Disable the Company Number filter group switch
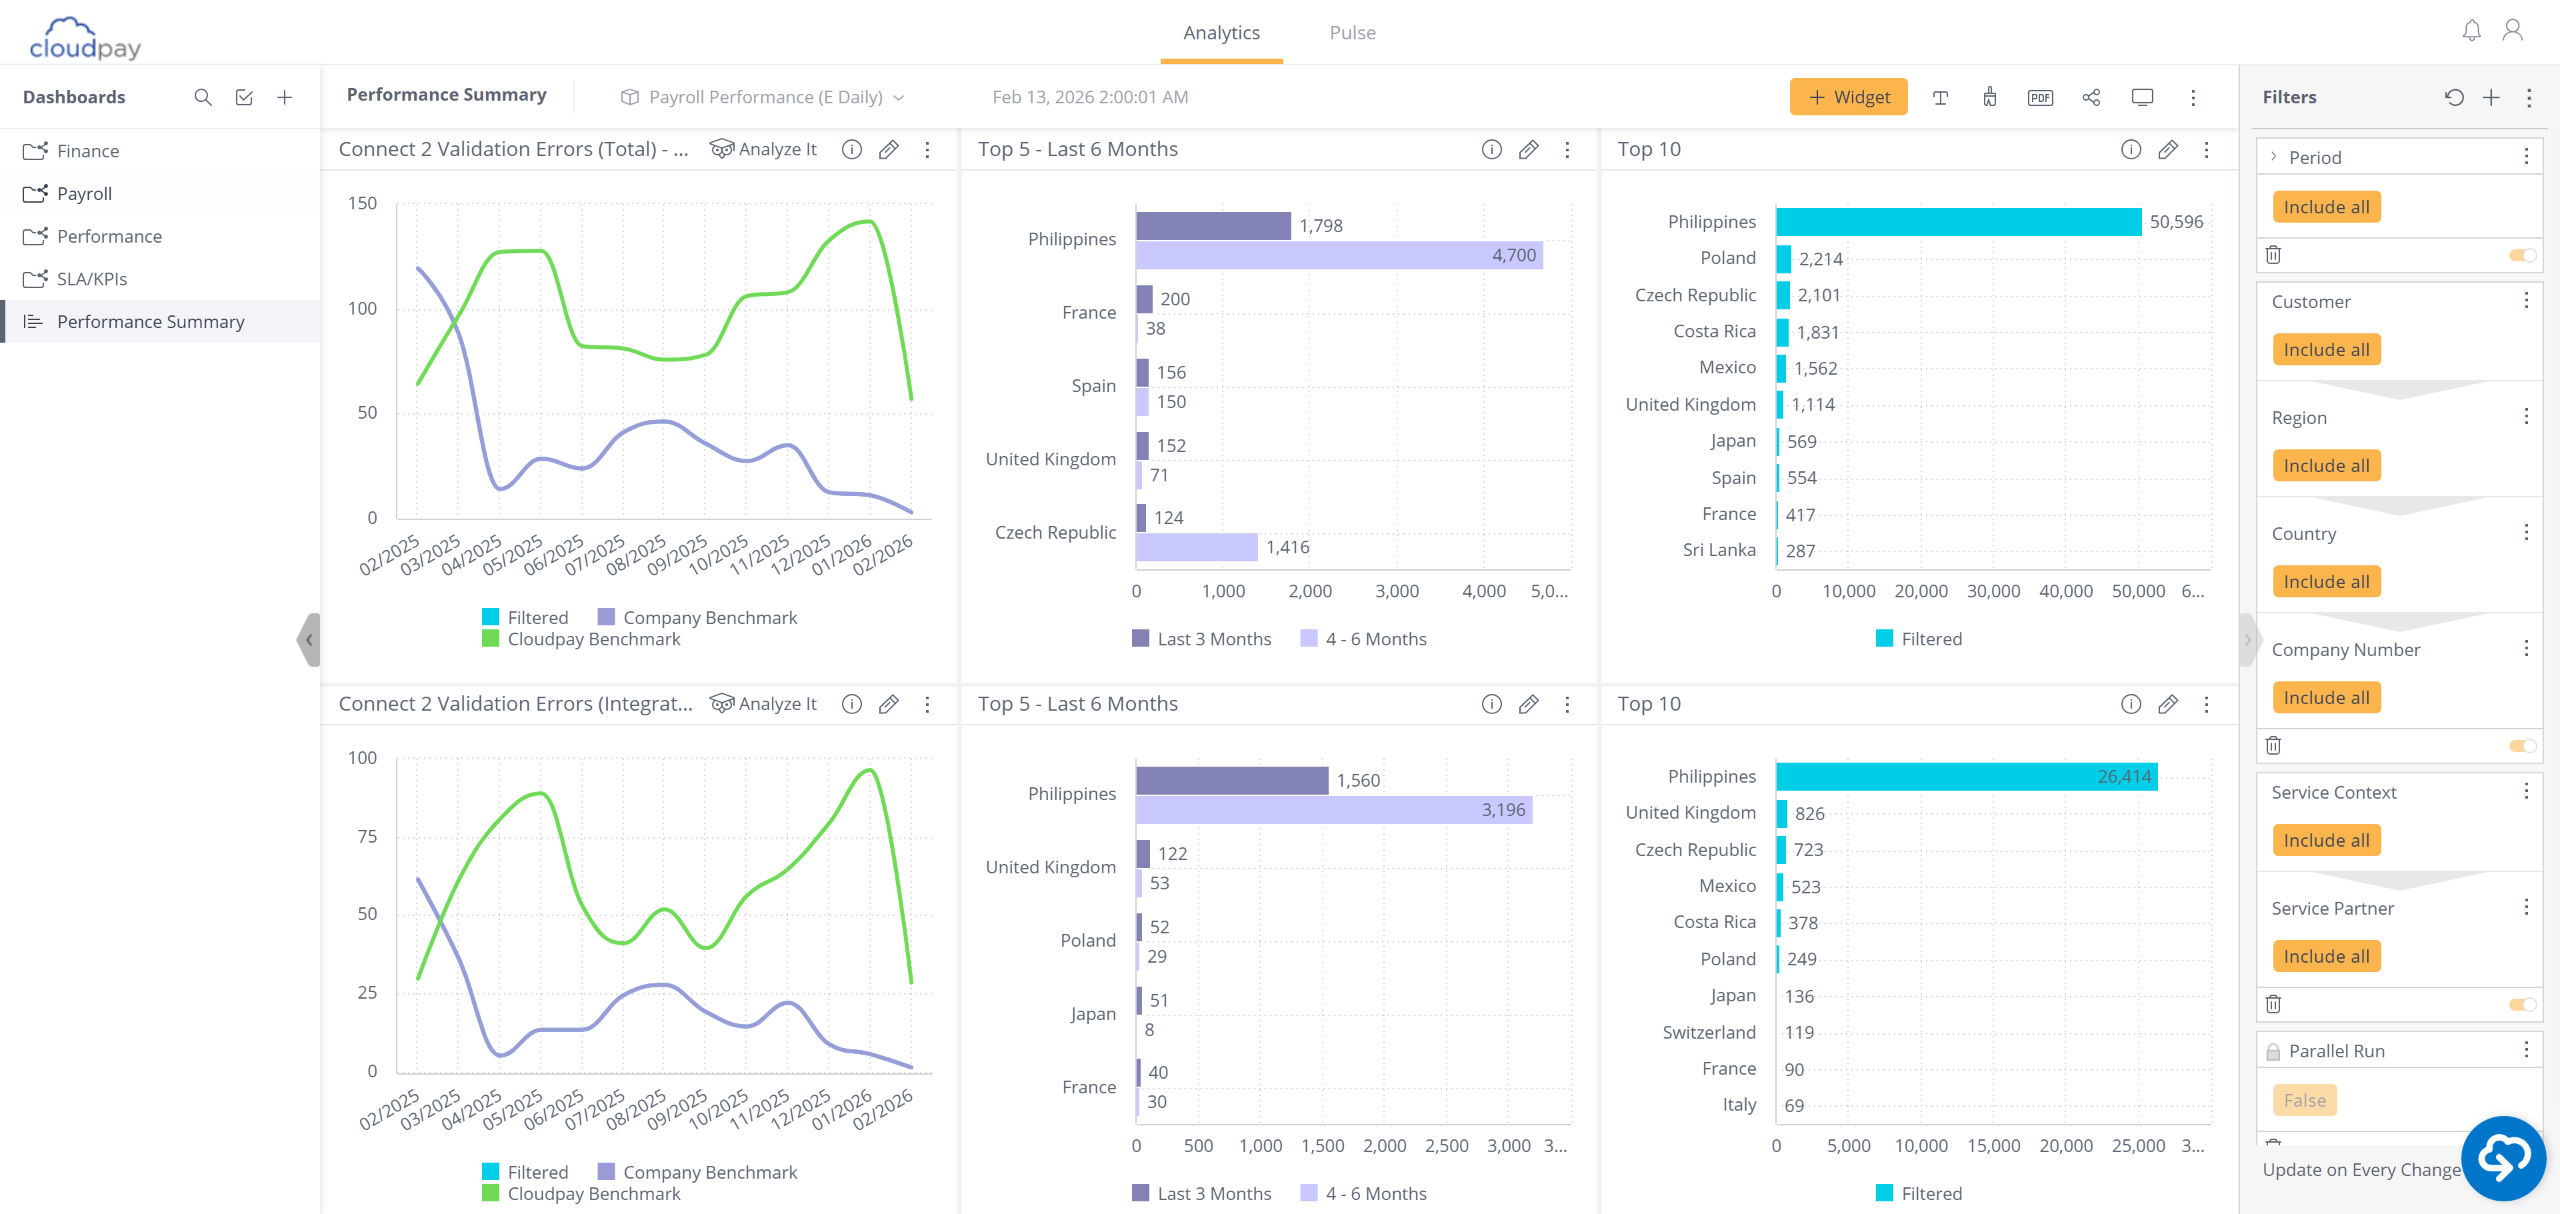 [2522, 745]
